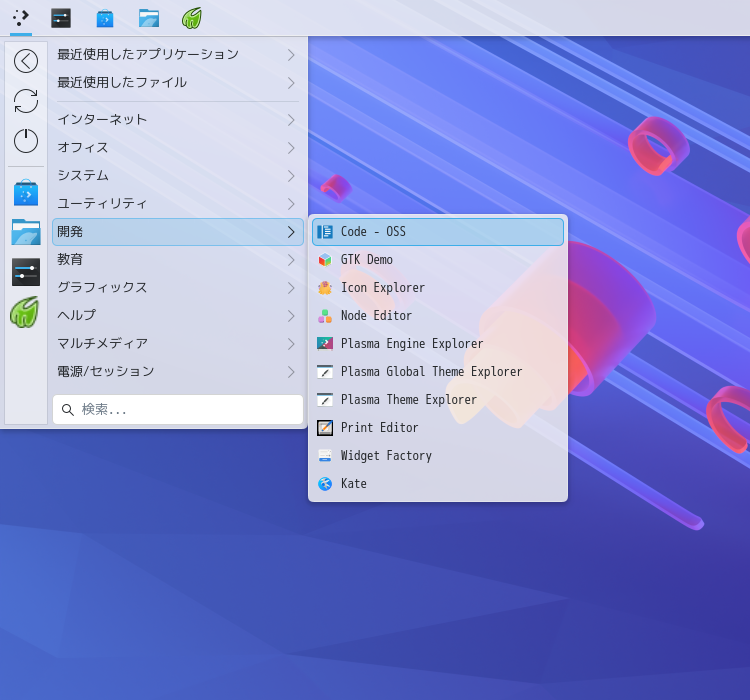The width and height of the screenshot is (750, 700).
Task: Click the Icon Explorer icon
Action: click(325, 288)
